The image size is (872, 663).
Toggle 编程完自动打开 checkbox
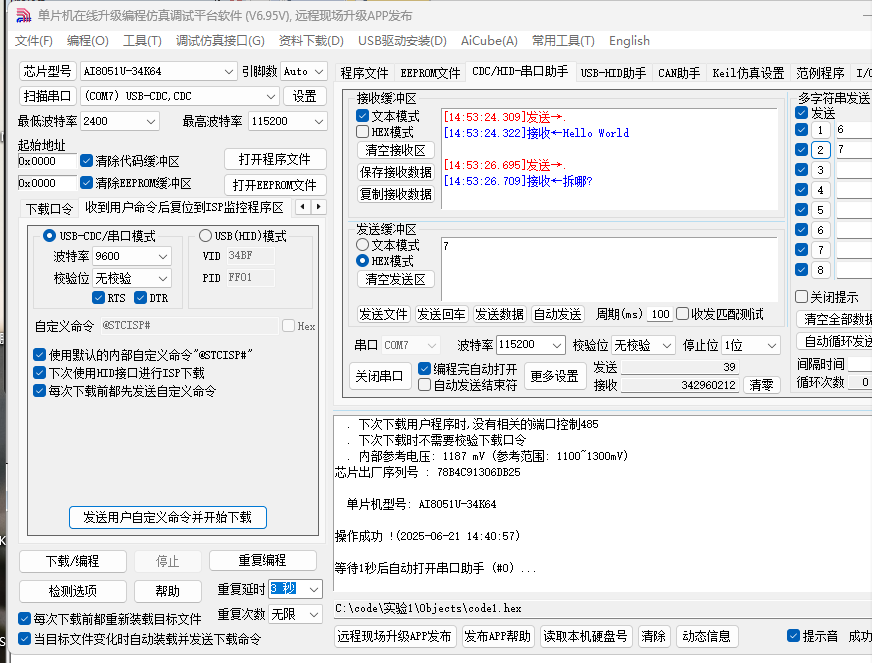[424, 368]
